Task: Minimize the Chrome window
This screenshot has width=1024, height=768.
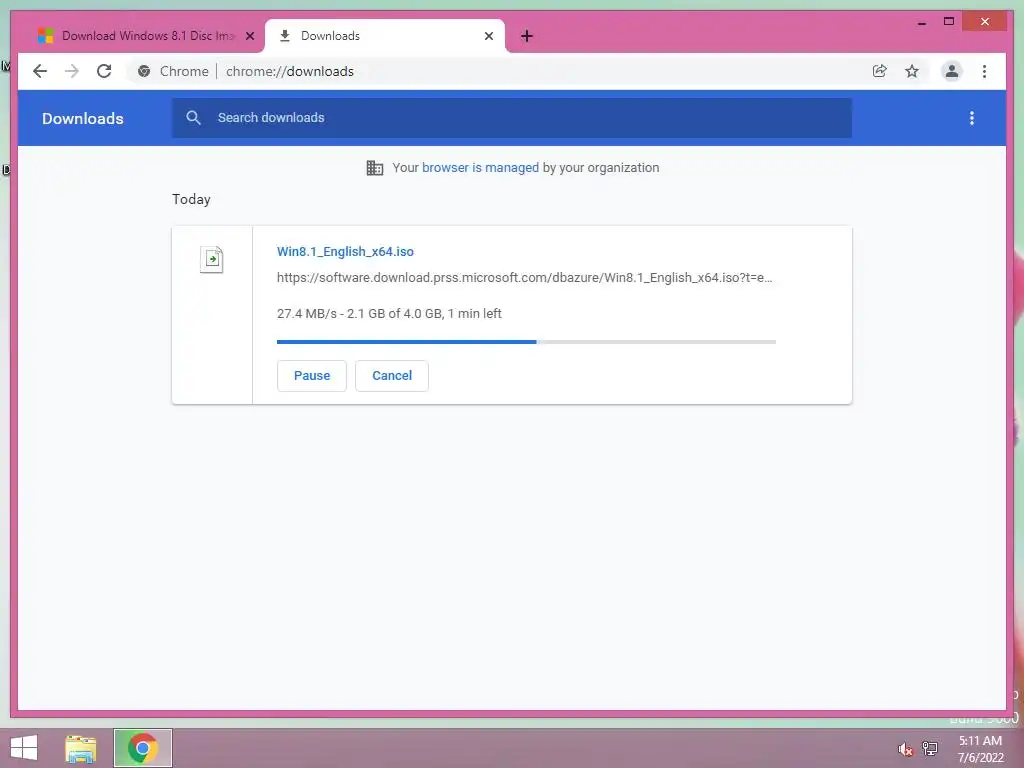Action: tap(921, 22)
